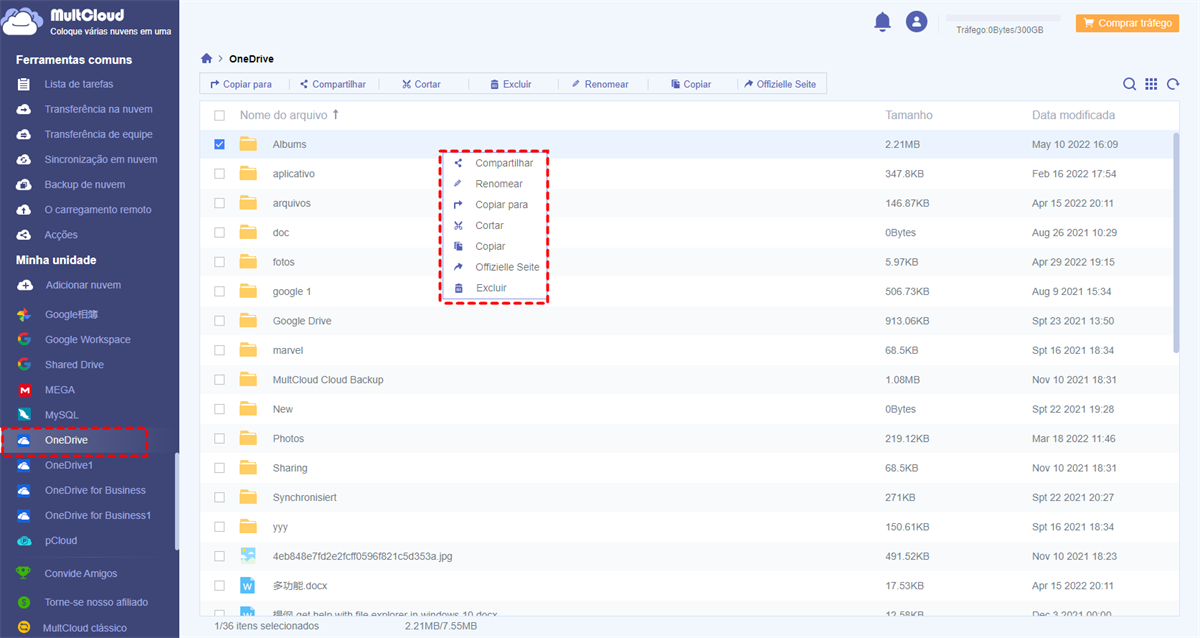Select Shared Drive in sidebar
1200x638 pixels.
point(74,364)
